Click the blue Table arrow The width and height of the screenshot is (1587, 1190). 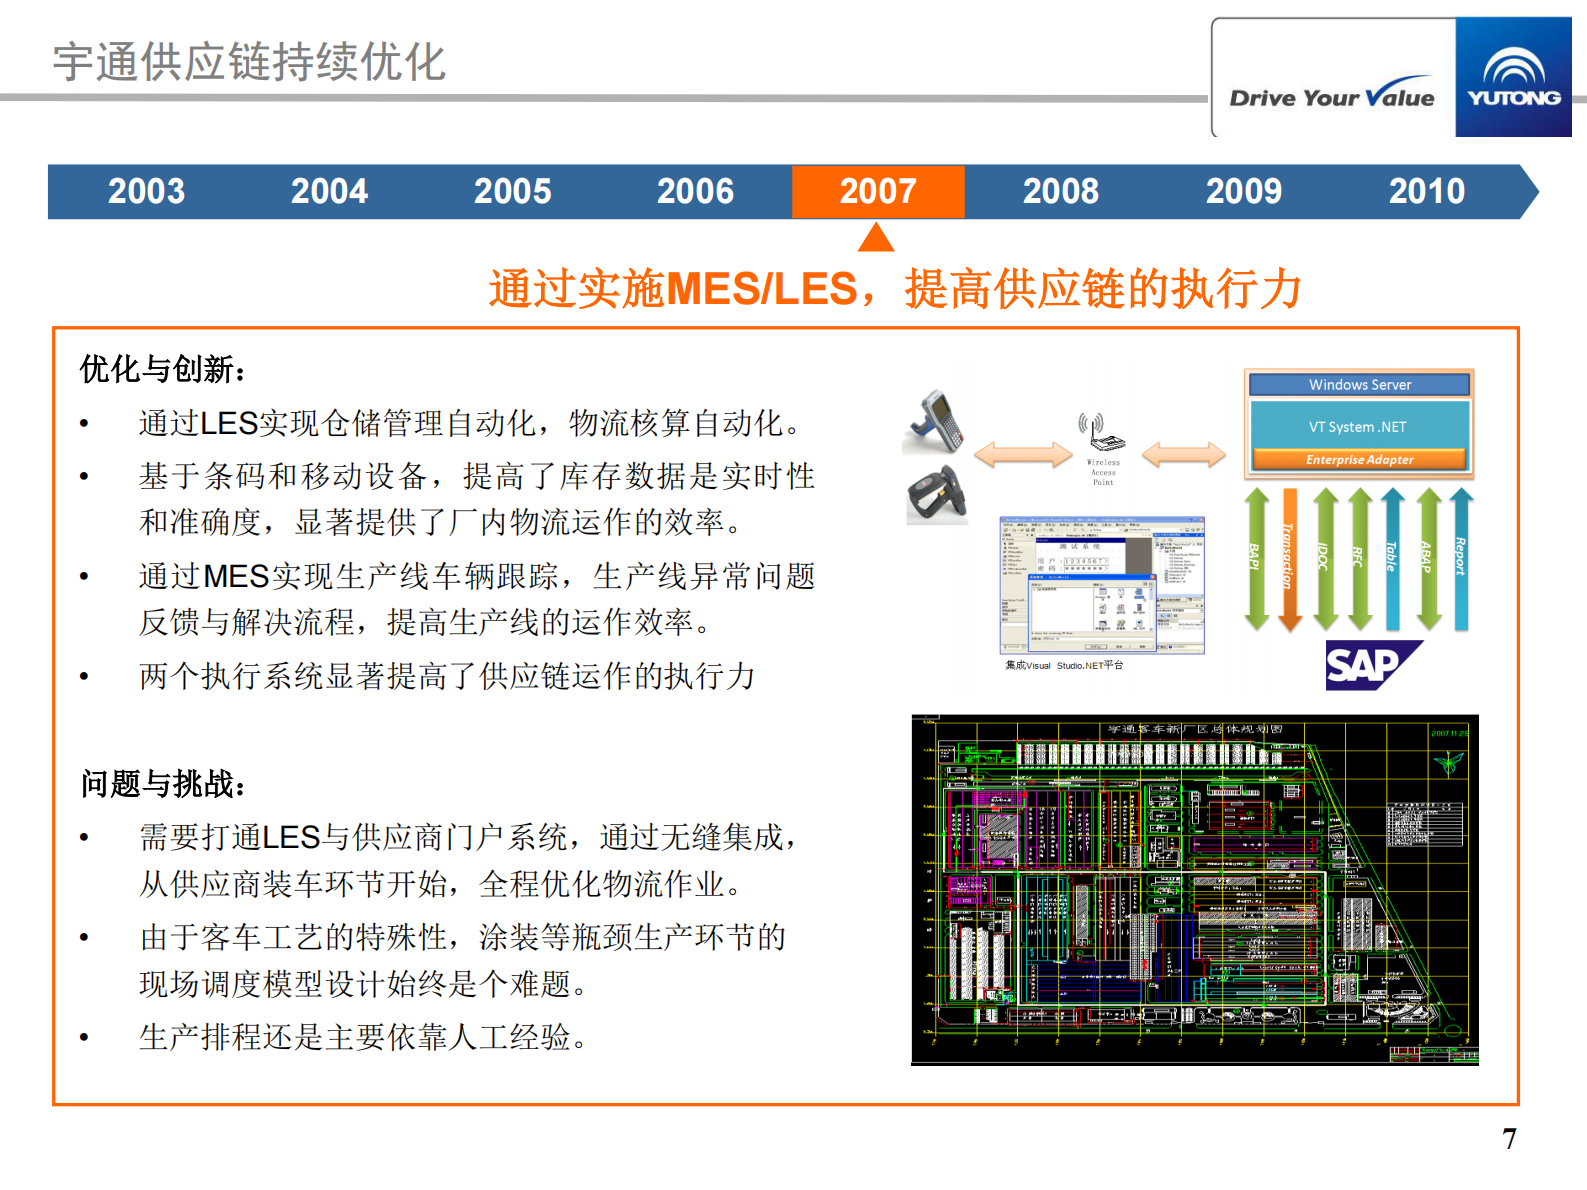[1393, 559]
